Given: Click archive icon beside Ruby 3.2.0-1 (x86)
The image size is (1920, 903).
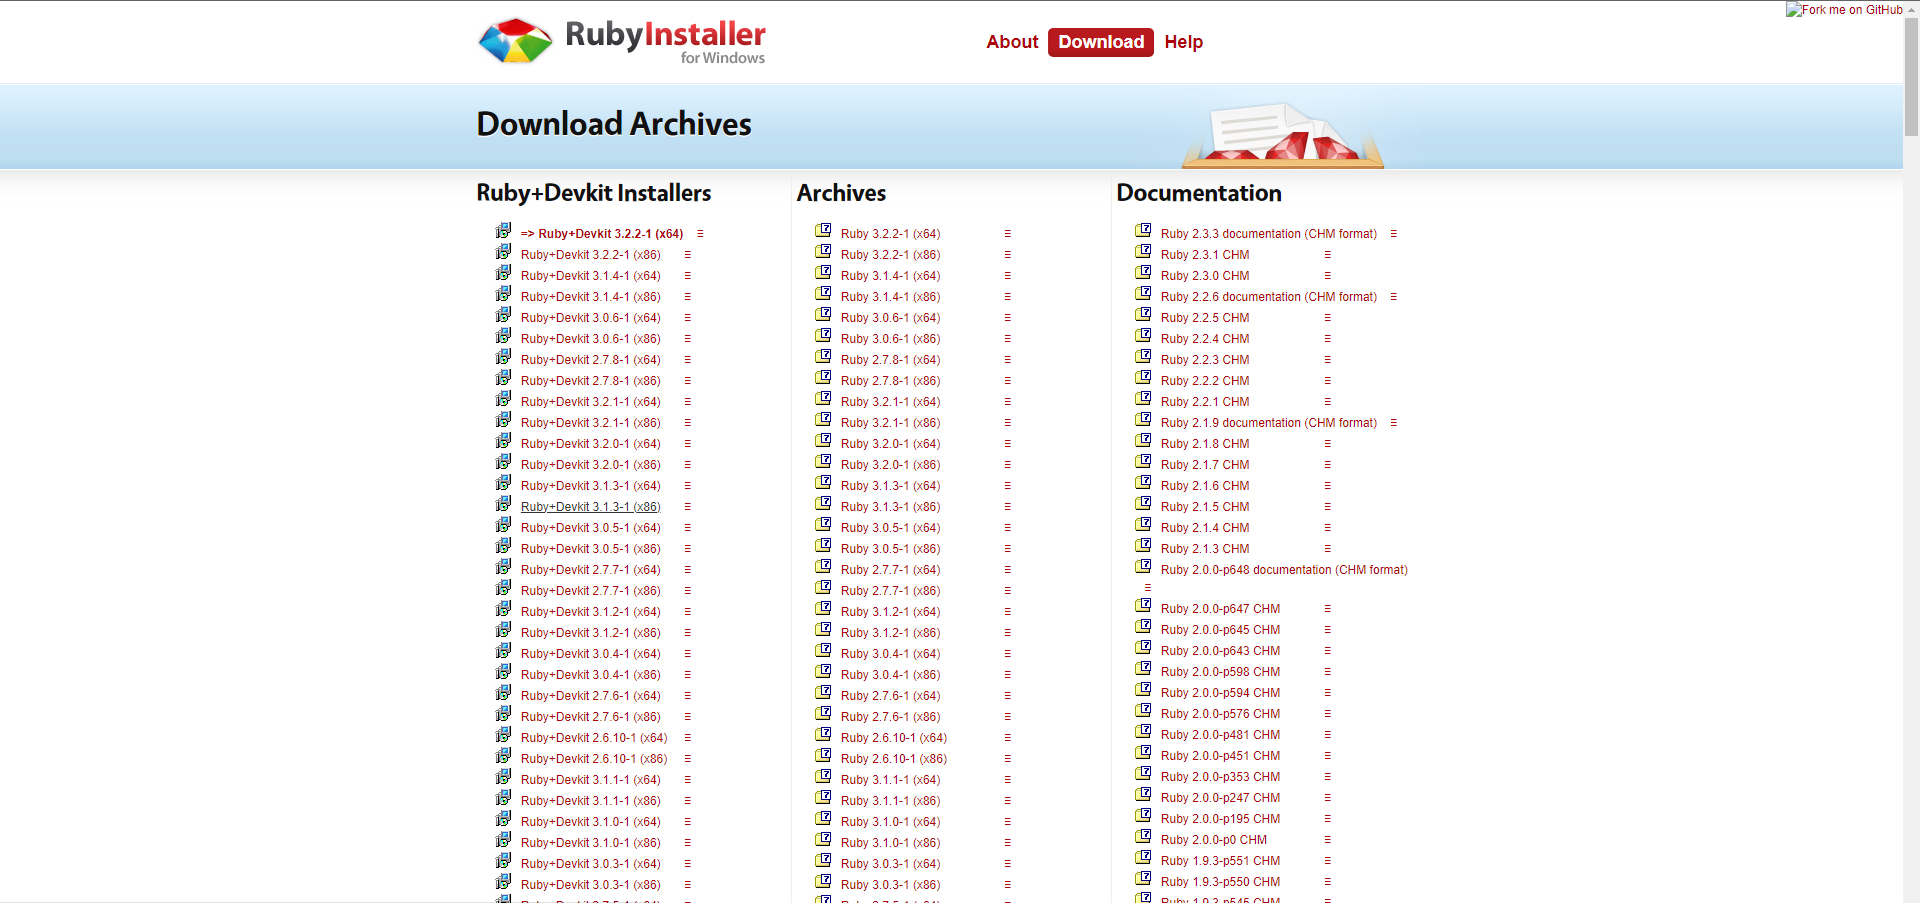Looking at the screenshot, I should pos(823,461).
